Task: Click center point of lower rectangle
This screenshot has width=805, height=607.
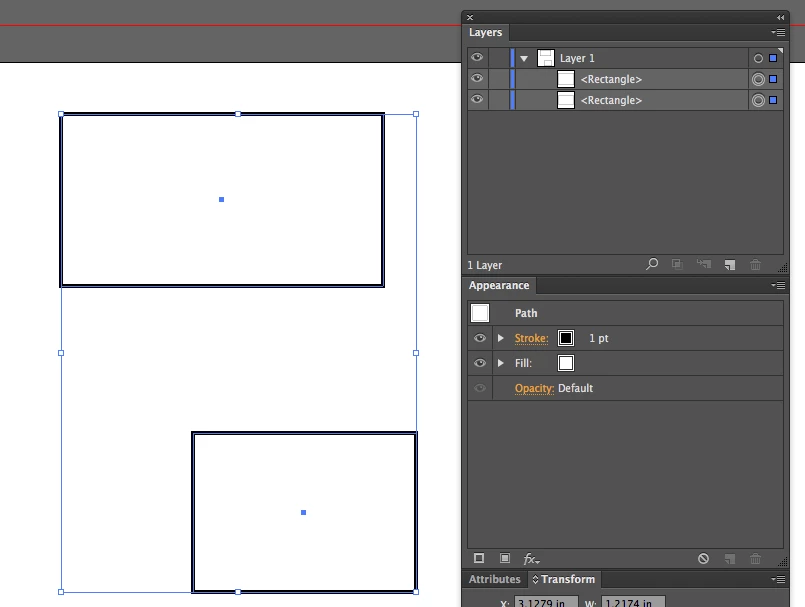Action: pyautogui.click(x=303, y=513)
